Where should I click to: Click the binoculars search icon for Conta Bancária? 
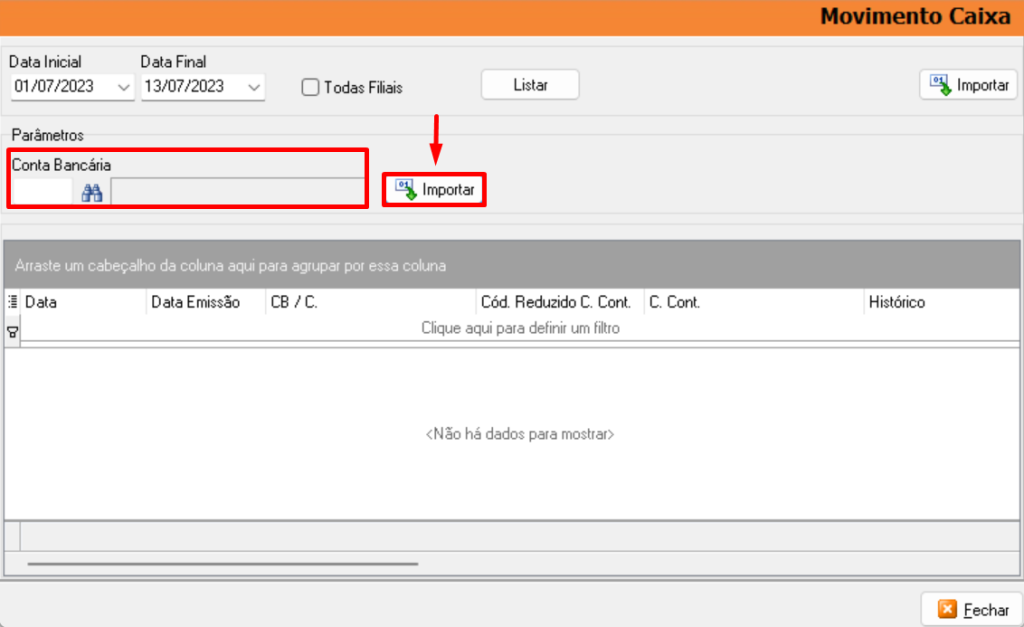(x=91, y=193)
